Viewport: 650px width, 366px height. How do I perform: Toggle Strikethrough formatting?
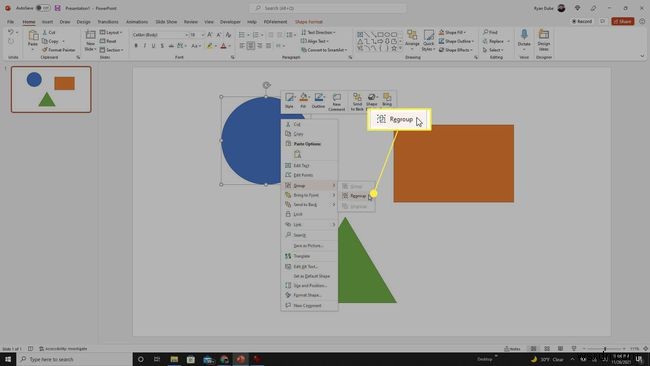(171, 46)
